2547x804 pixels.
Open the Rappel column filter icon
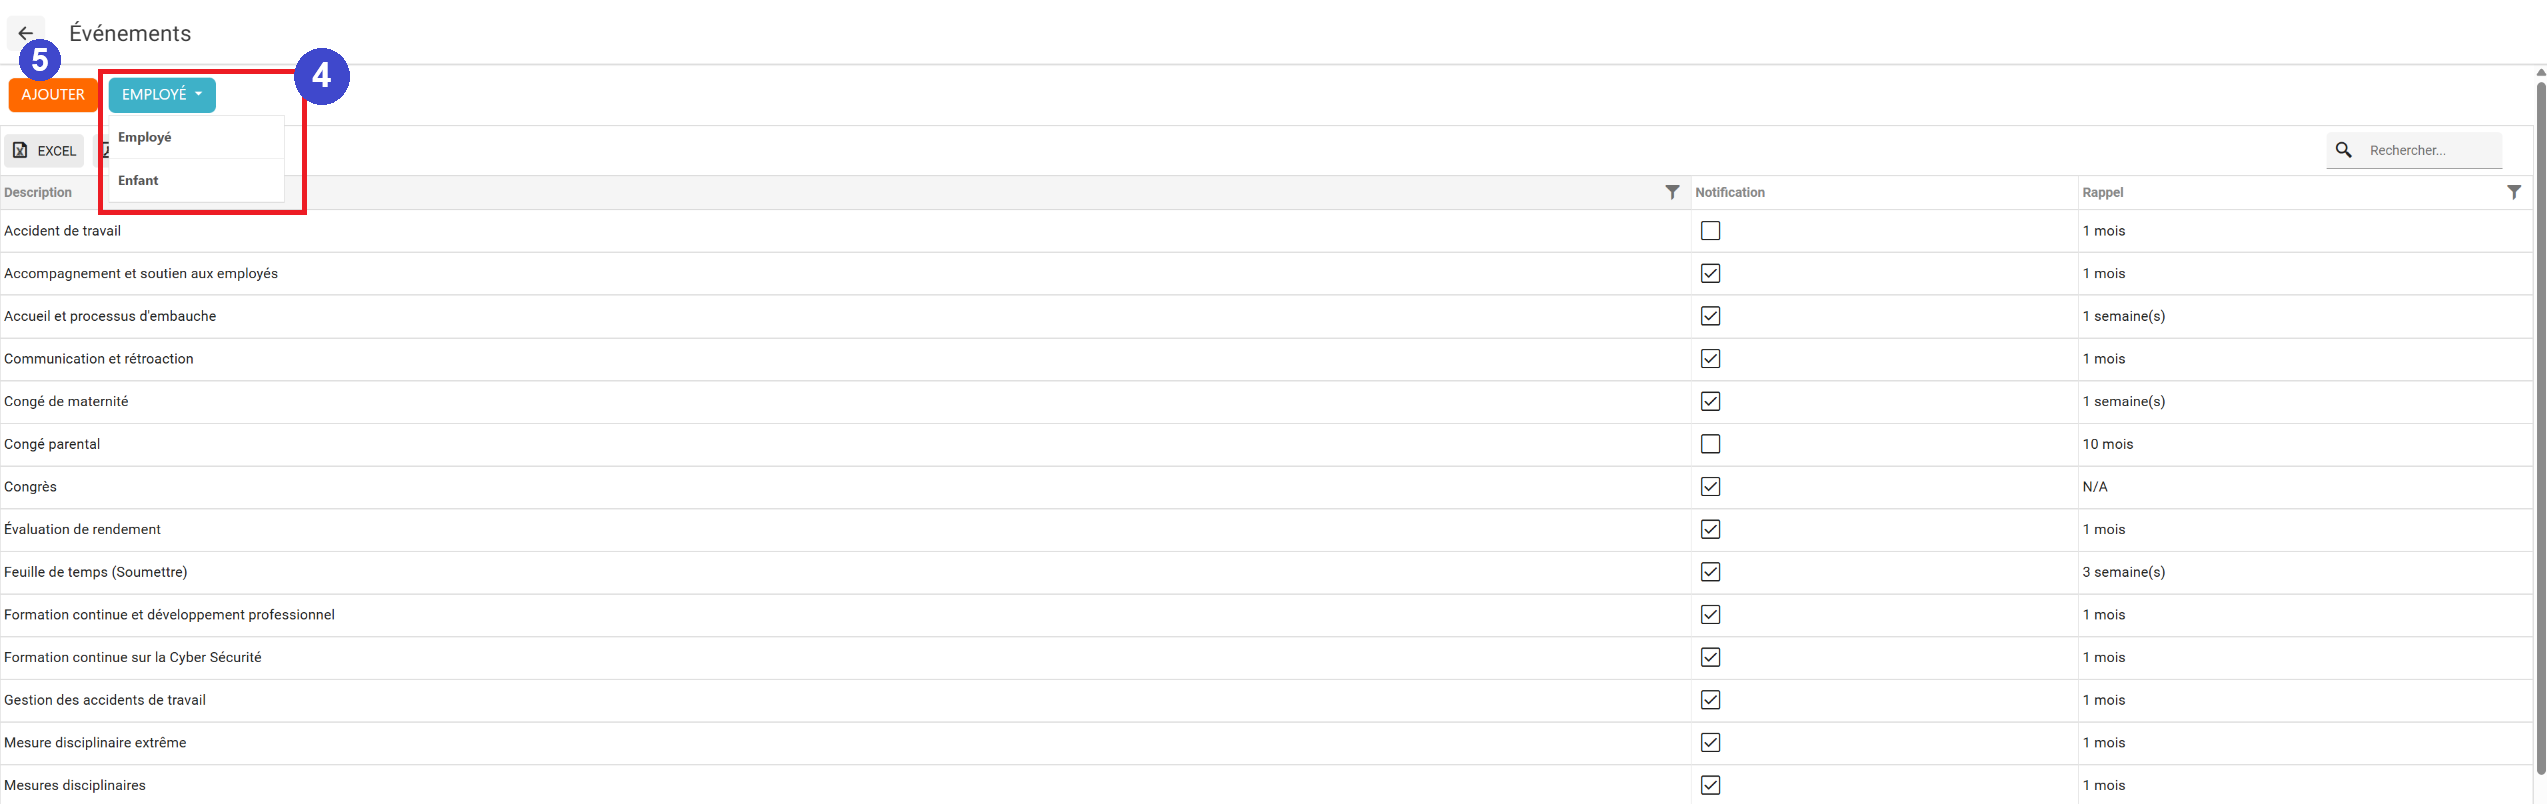point(2513,192)
